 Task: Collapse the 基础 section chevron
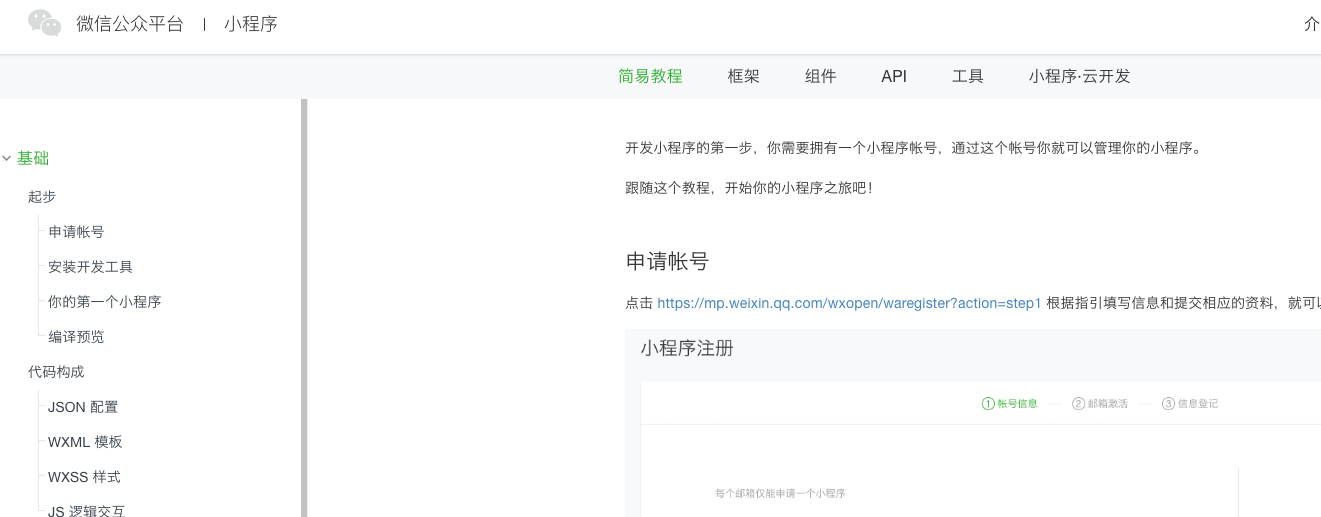6,158
